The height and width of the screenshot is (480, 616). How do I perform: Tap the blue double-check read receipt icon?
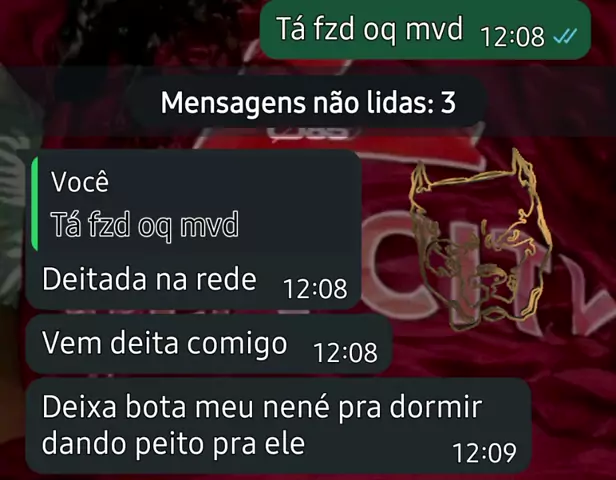coord(565,36)
